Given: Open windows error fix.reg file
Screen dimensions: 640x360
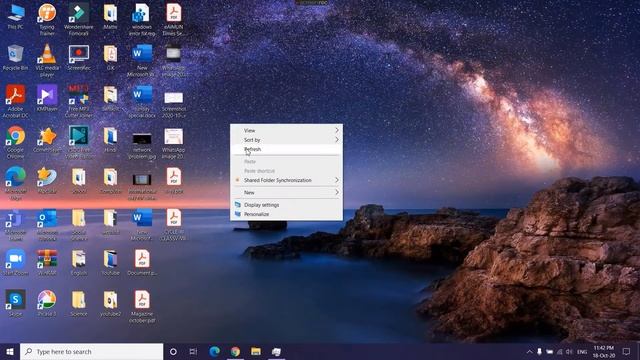Looking at the screenshot, I should 142,20.
